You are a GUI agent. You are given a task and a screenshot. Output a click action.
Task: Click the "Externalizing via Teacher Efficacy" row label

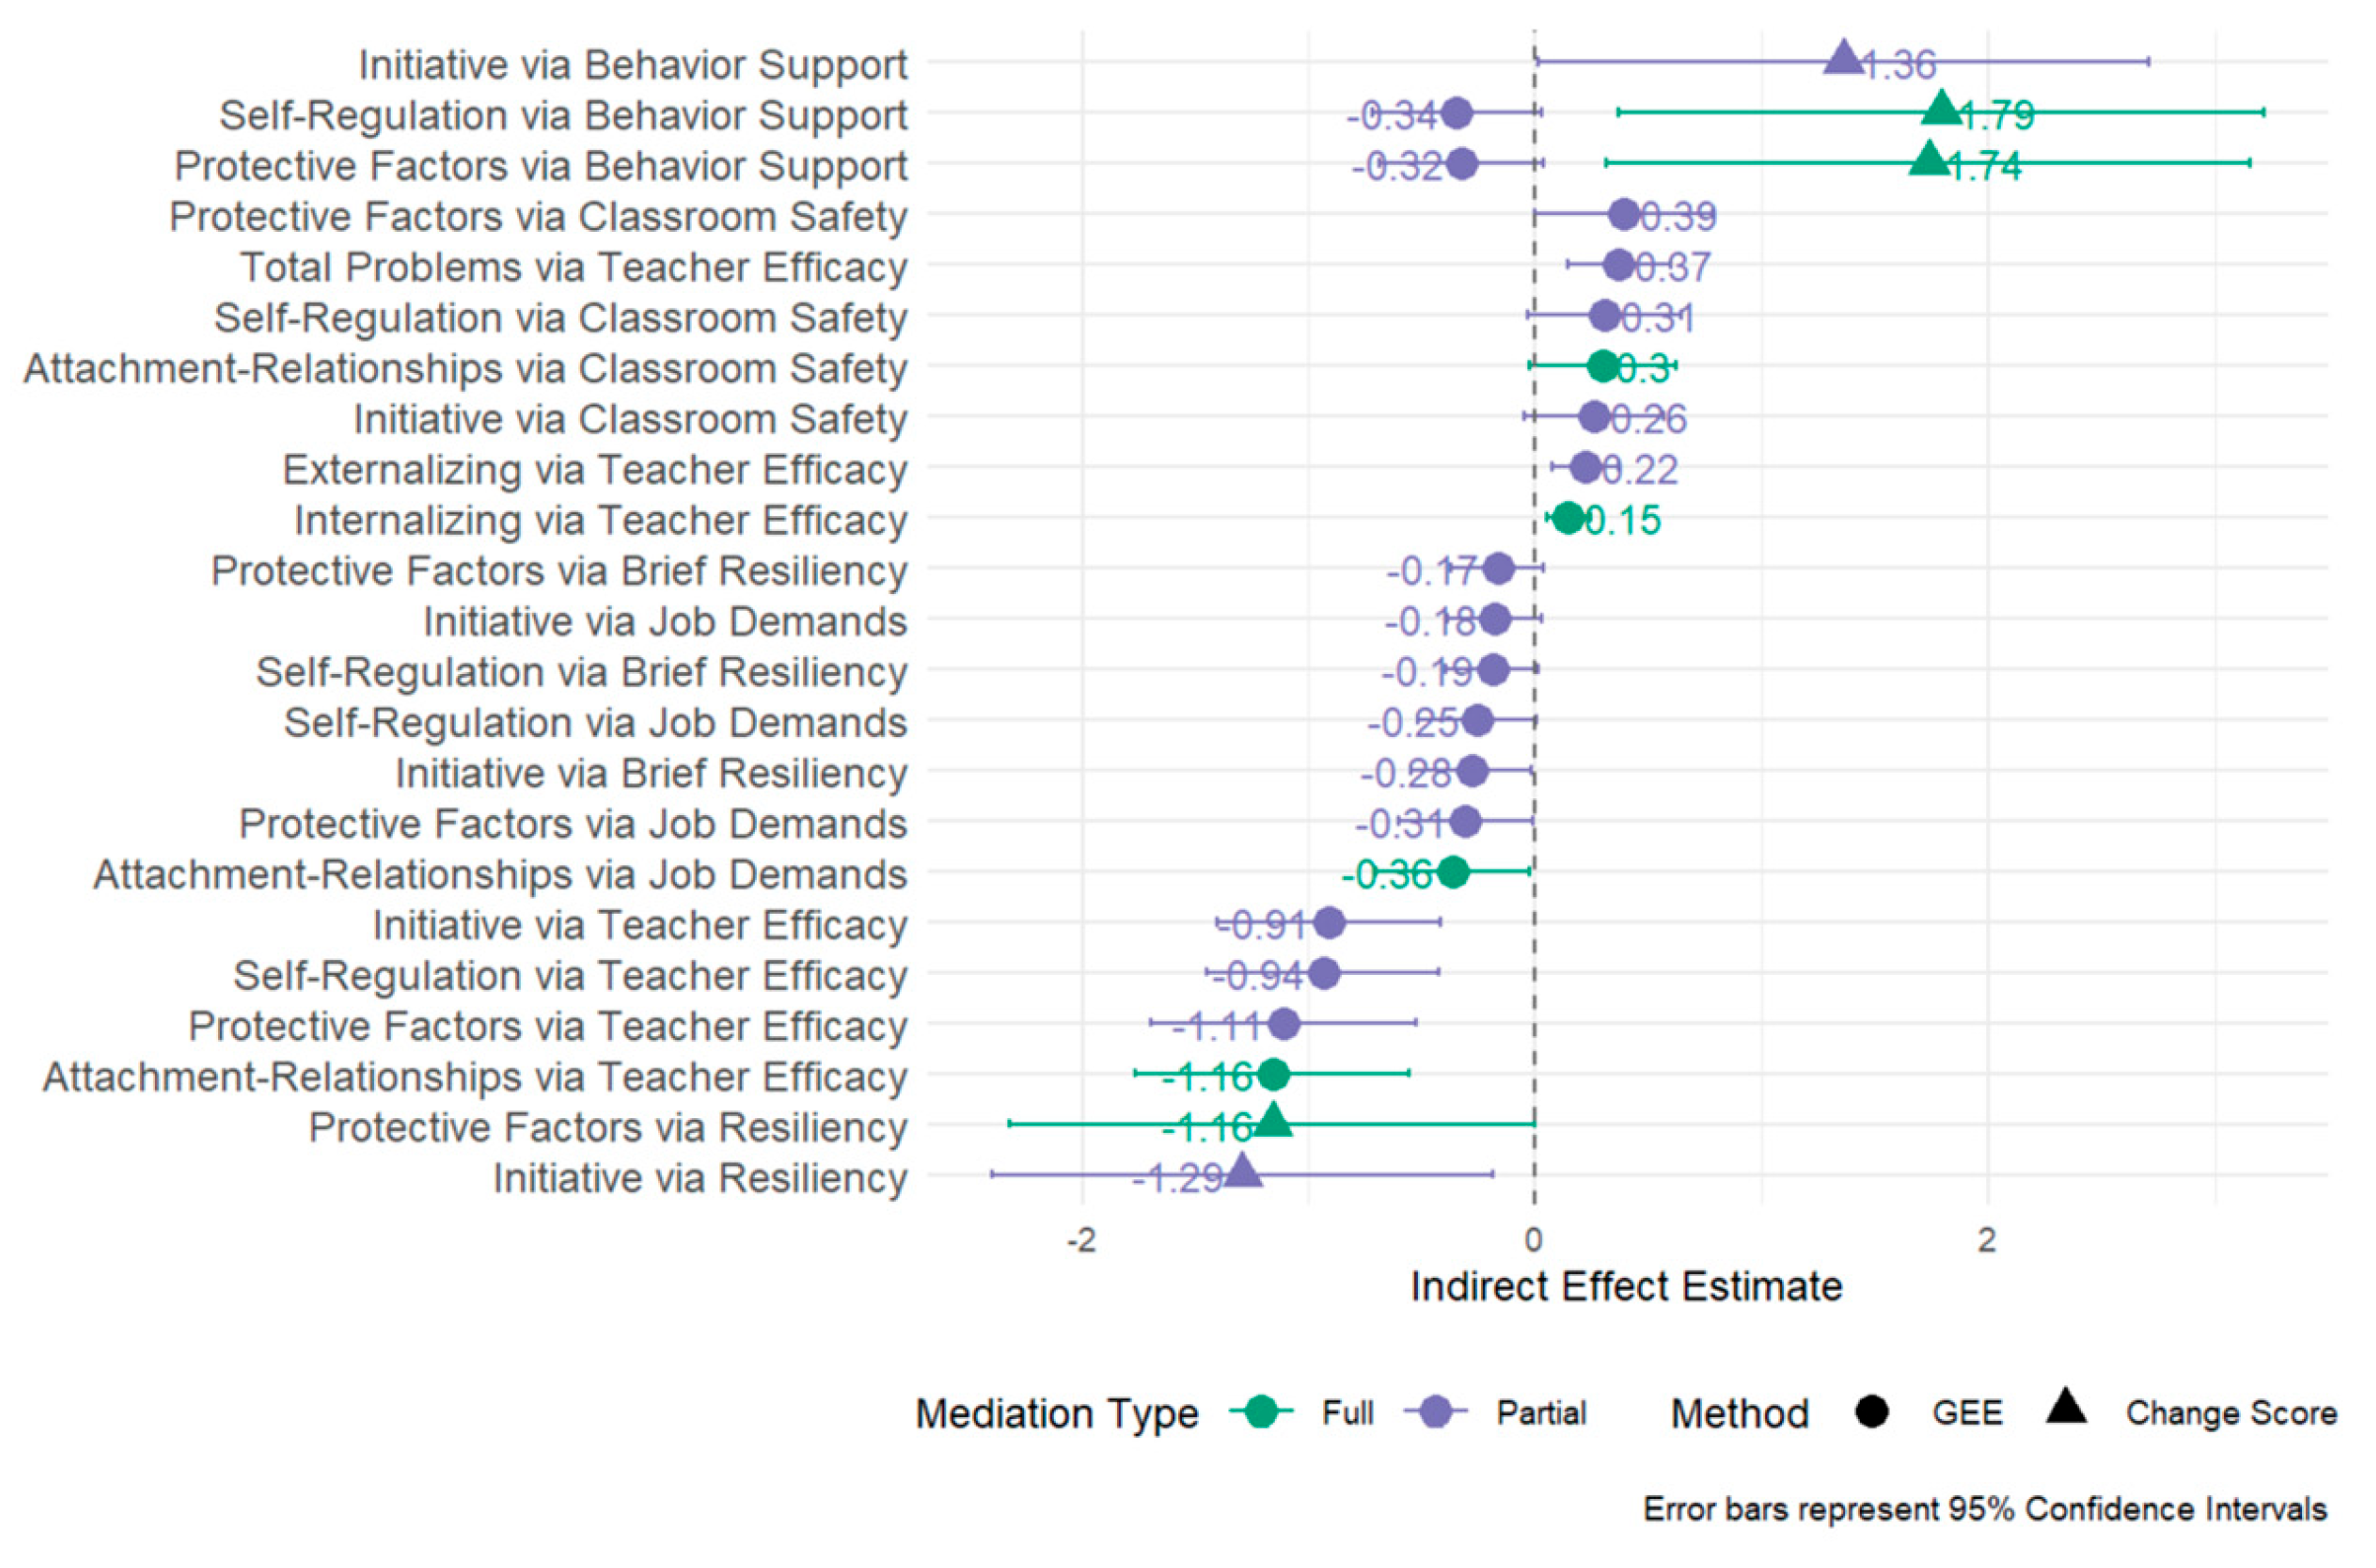594,469
